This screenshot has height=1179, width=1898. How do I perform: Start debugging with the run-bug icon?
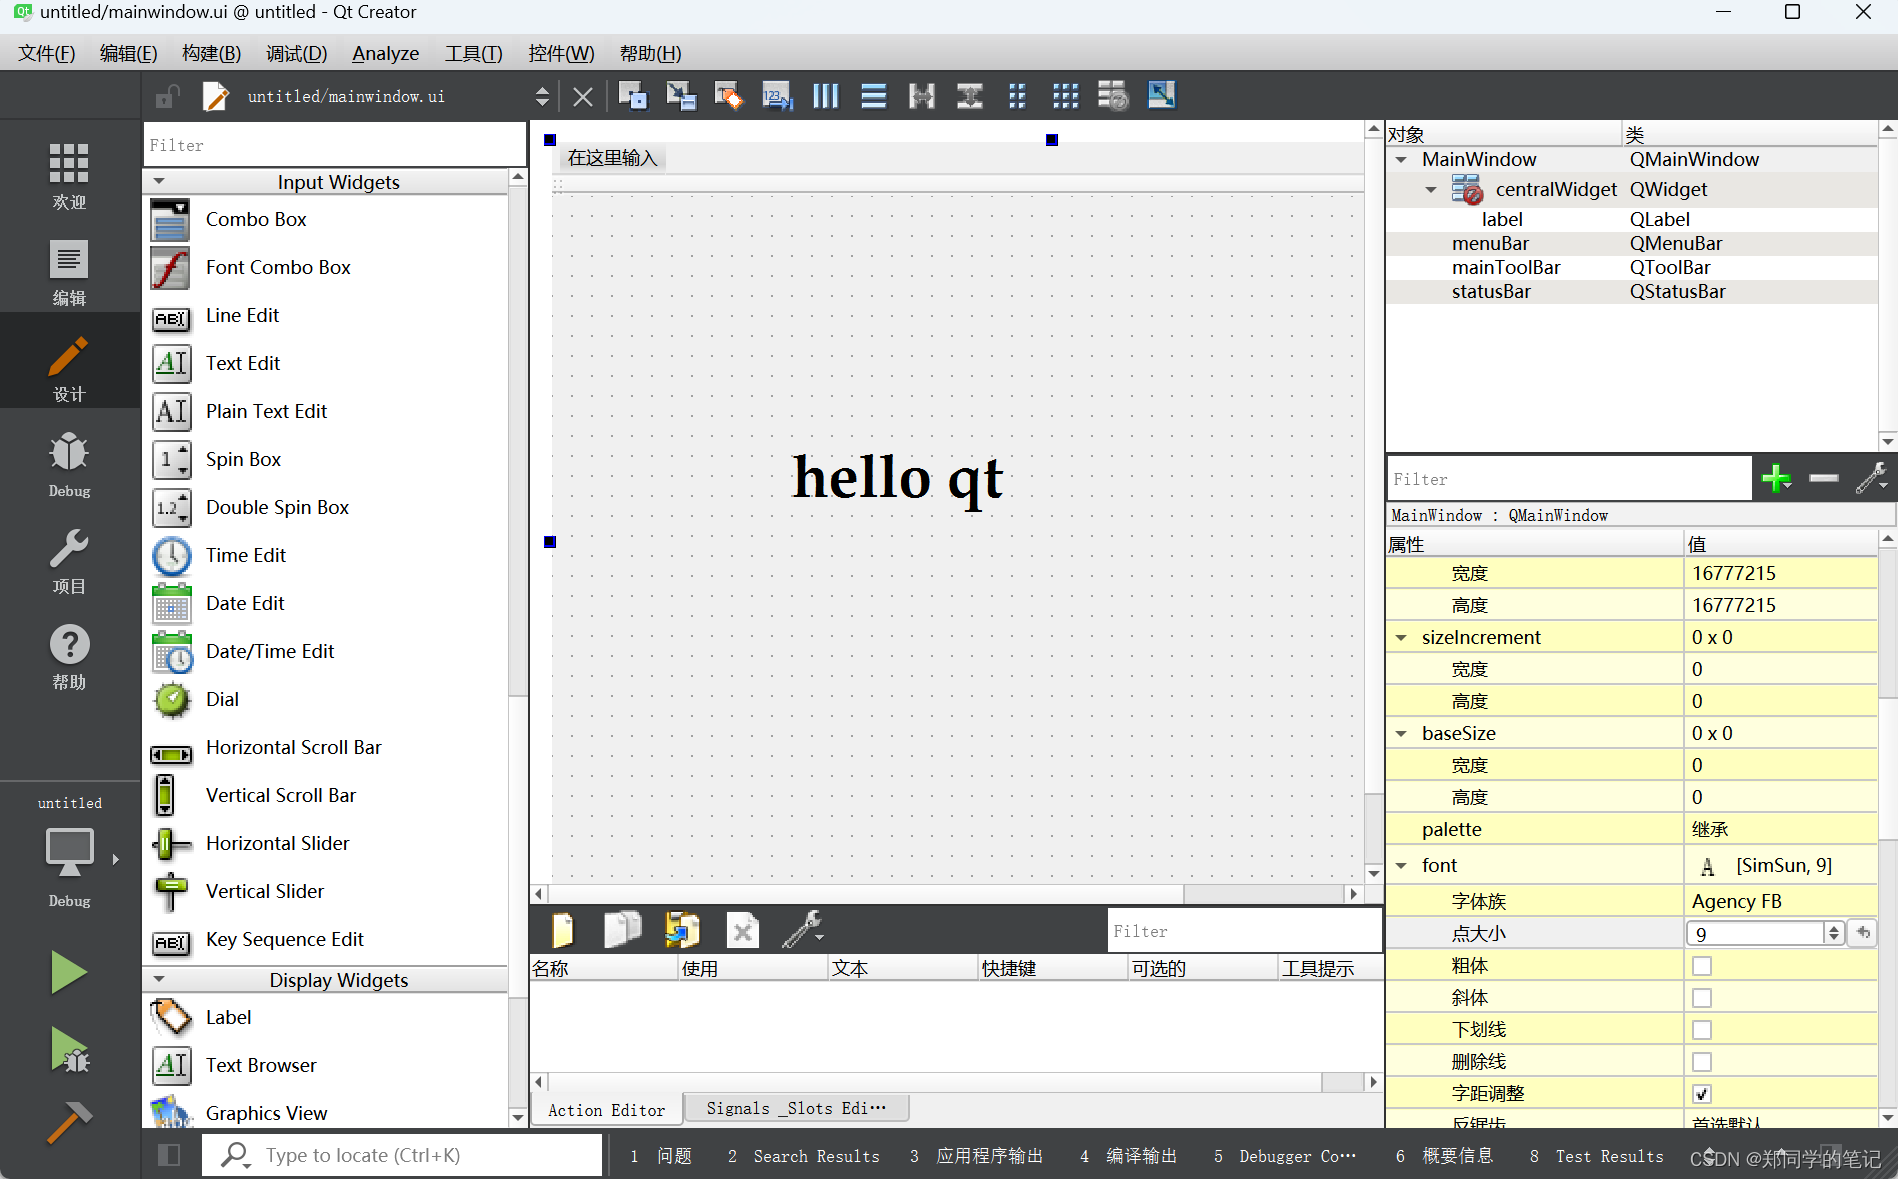click(69, 1050)
